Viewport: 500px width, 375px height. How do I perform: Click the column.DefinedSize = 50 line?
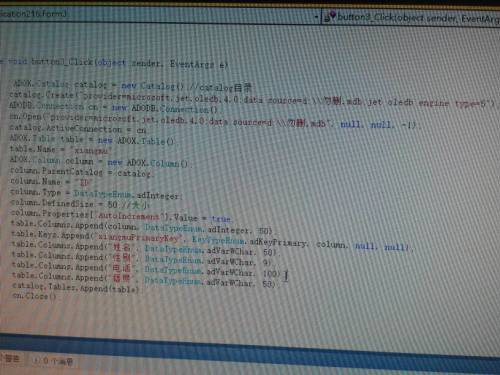pyautogui.click(x=80, y=204)
